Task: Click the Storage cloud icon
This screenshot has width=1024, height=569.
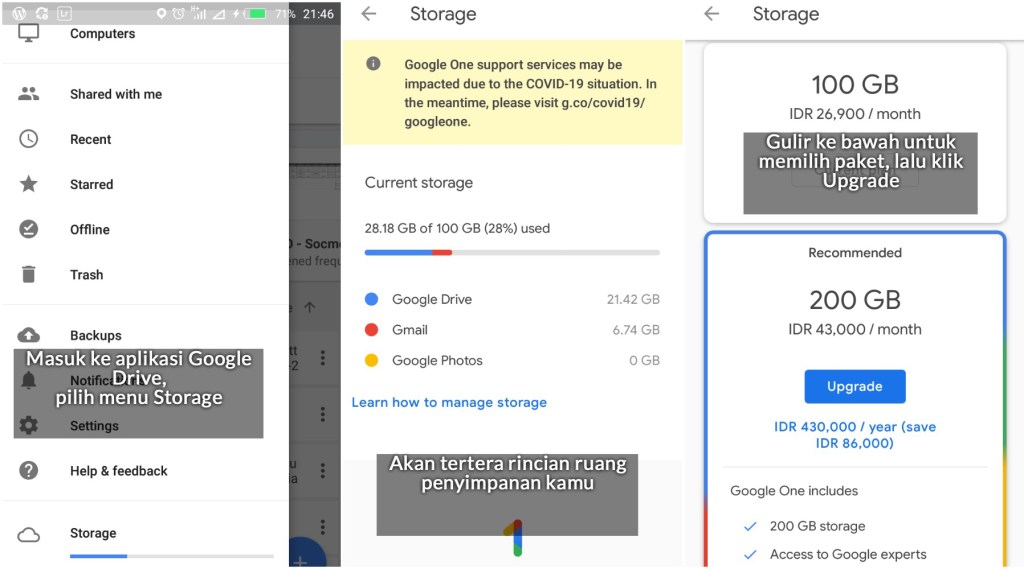Action: [29, 534]
